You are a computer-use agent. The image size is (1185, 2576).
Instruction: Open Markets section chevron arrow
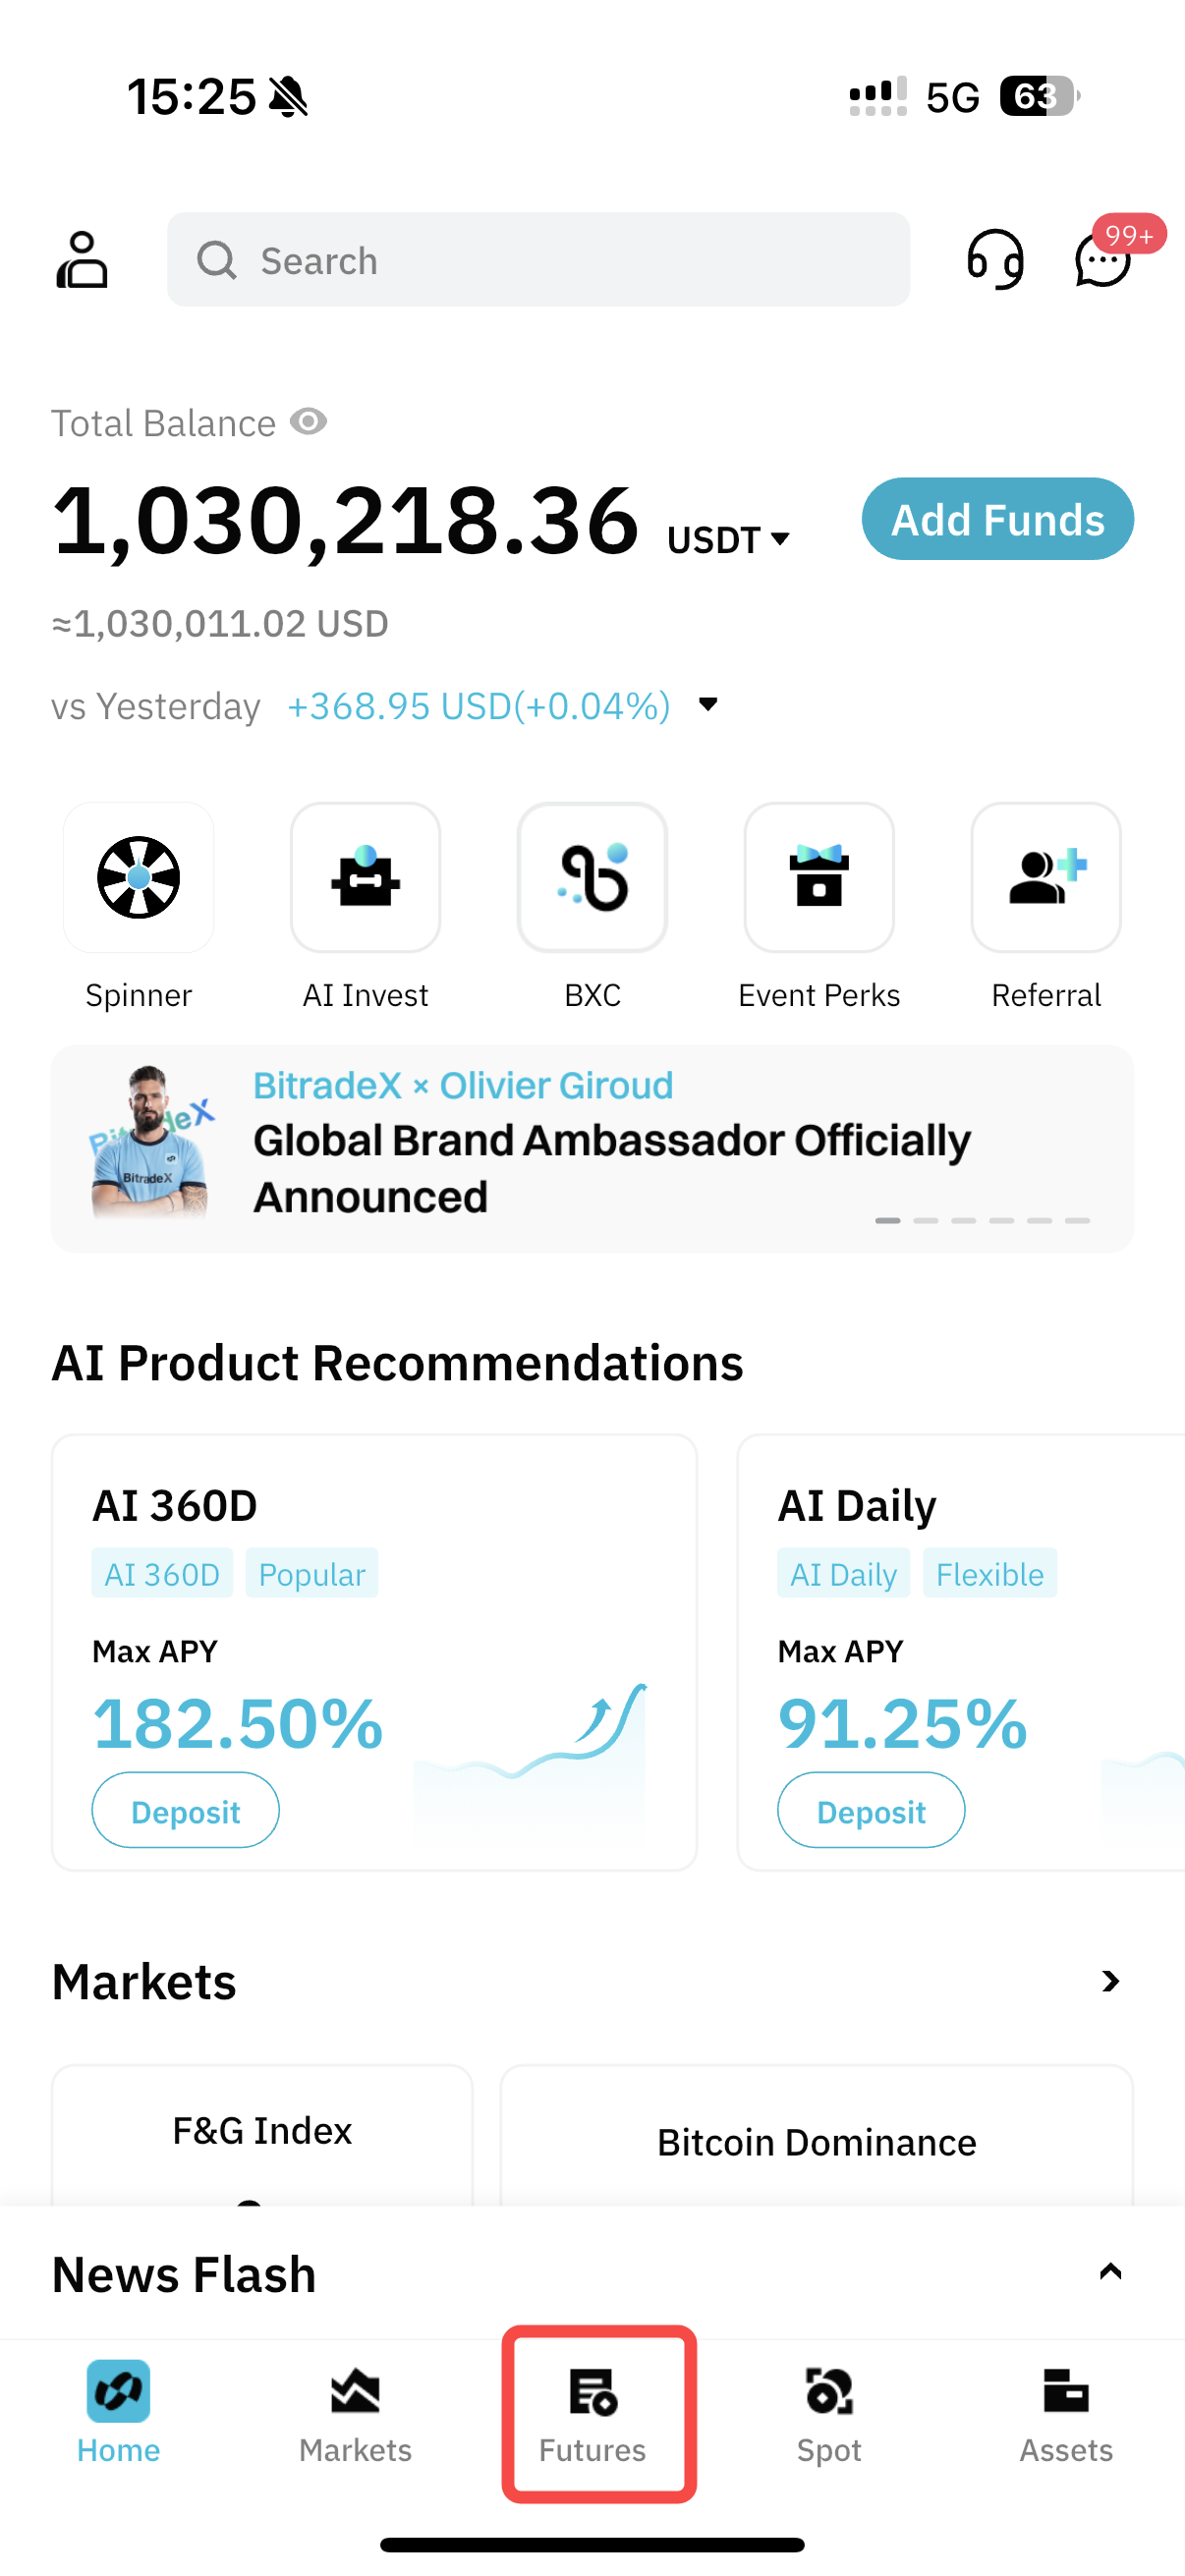tap(1110, 1981)
